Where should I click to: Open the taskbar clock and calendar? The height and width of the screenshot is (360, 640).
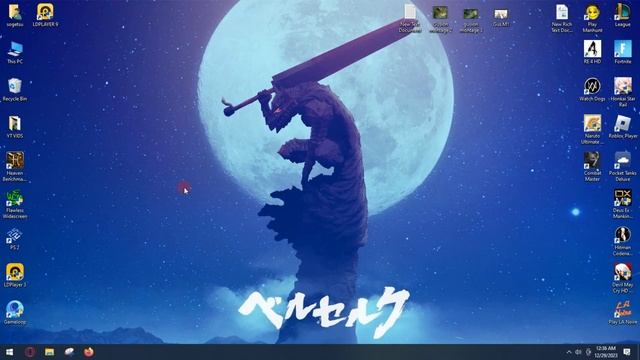(605, 352)
